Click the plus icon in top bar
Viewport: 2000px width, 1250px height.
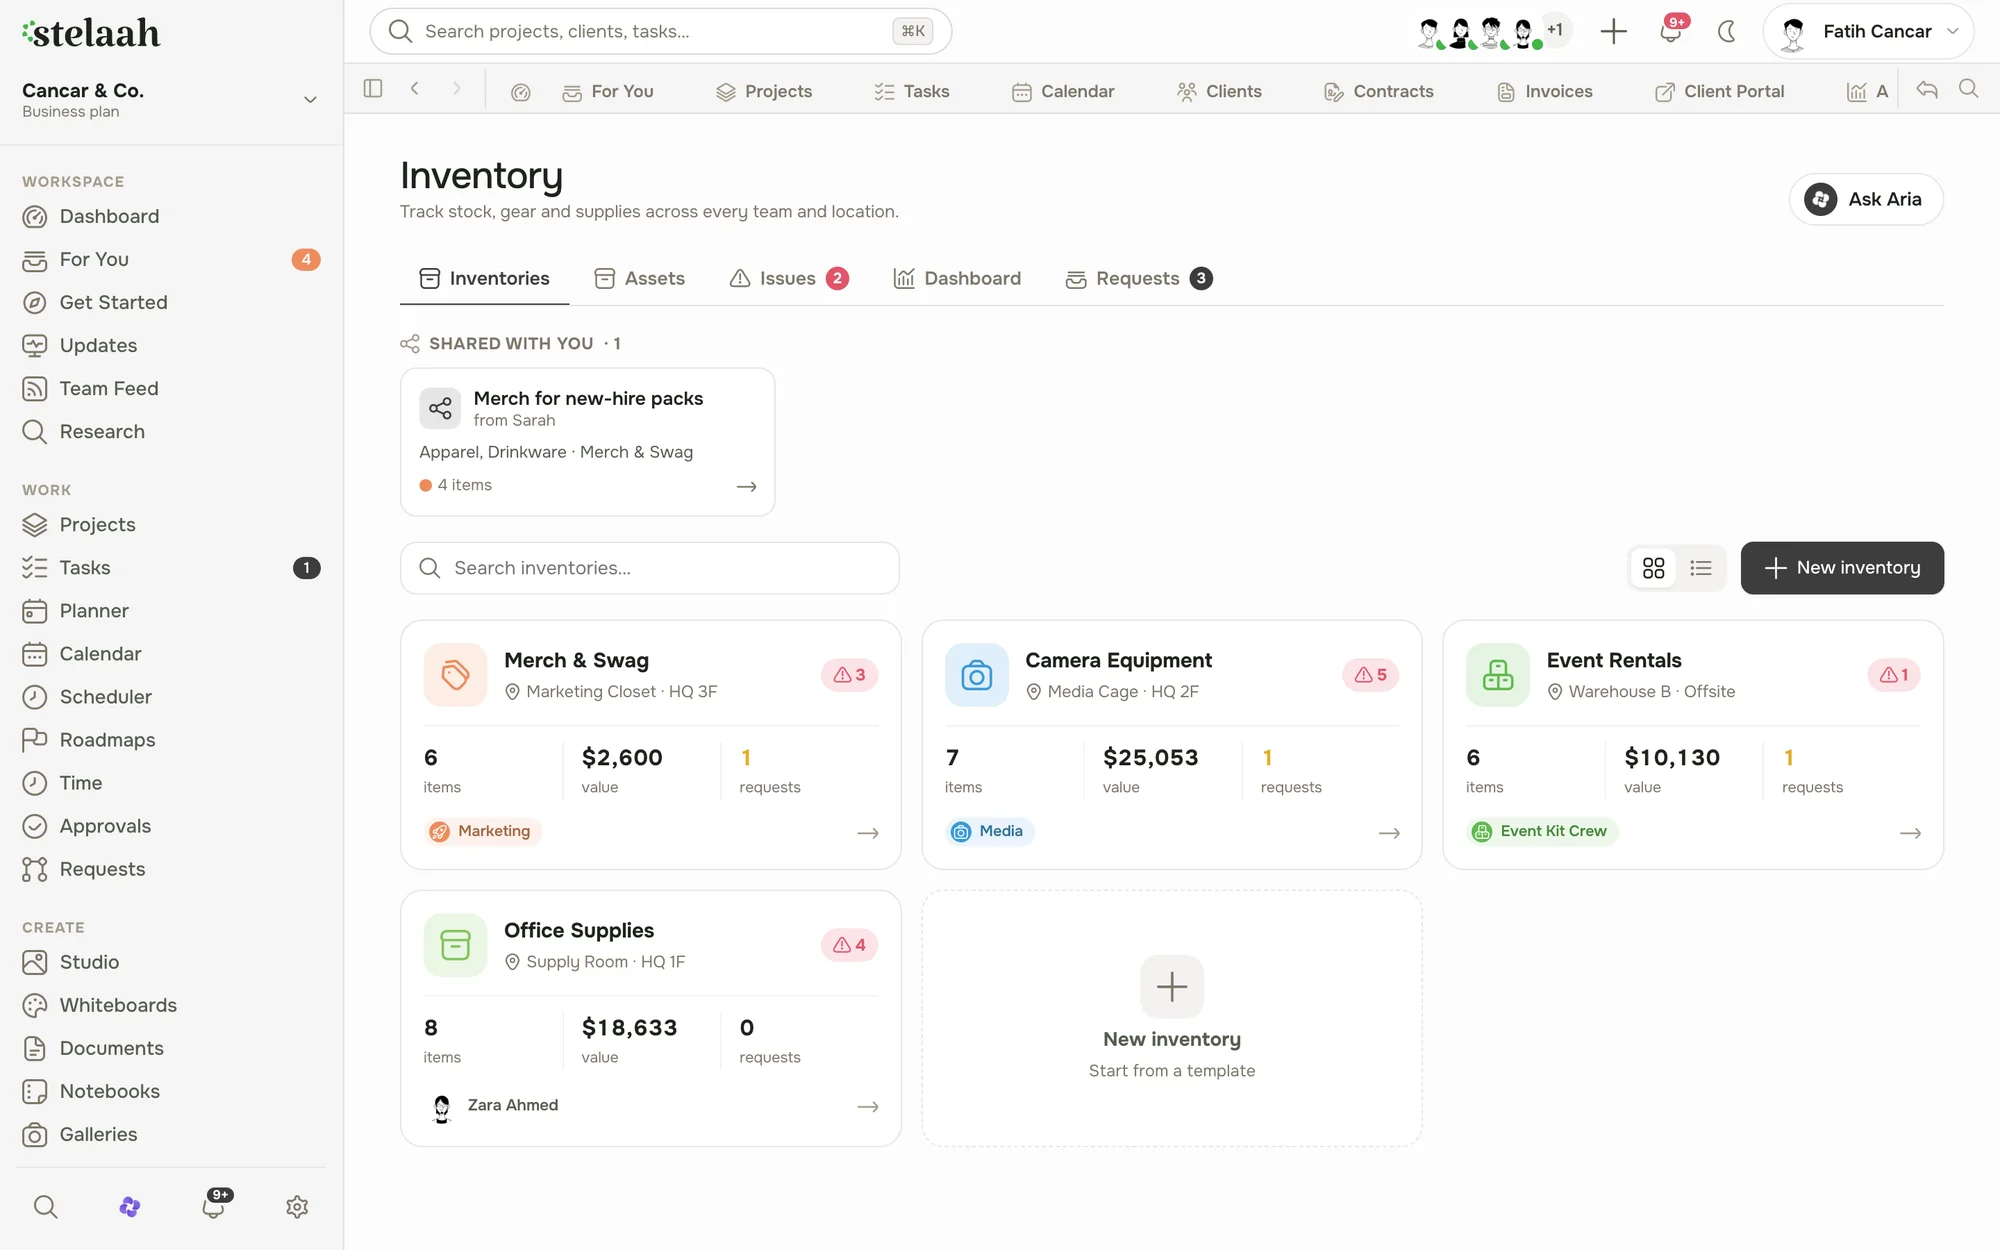(x=1613, y=31)
